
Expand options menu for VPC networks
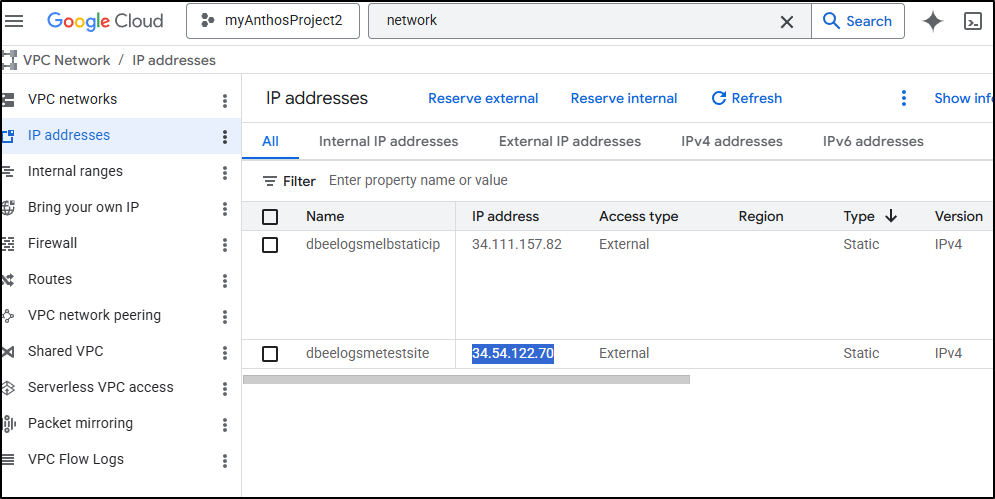click(225, 100)
